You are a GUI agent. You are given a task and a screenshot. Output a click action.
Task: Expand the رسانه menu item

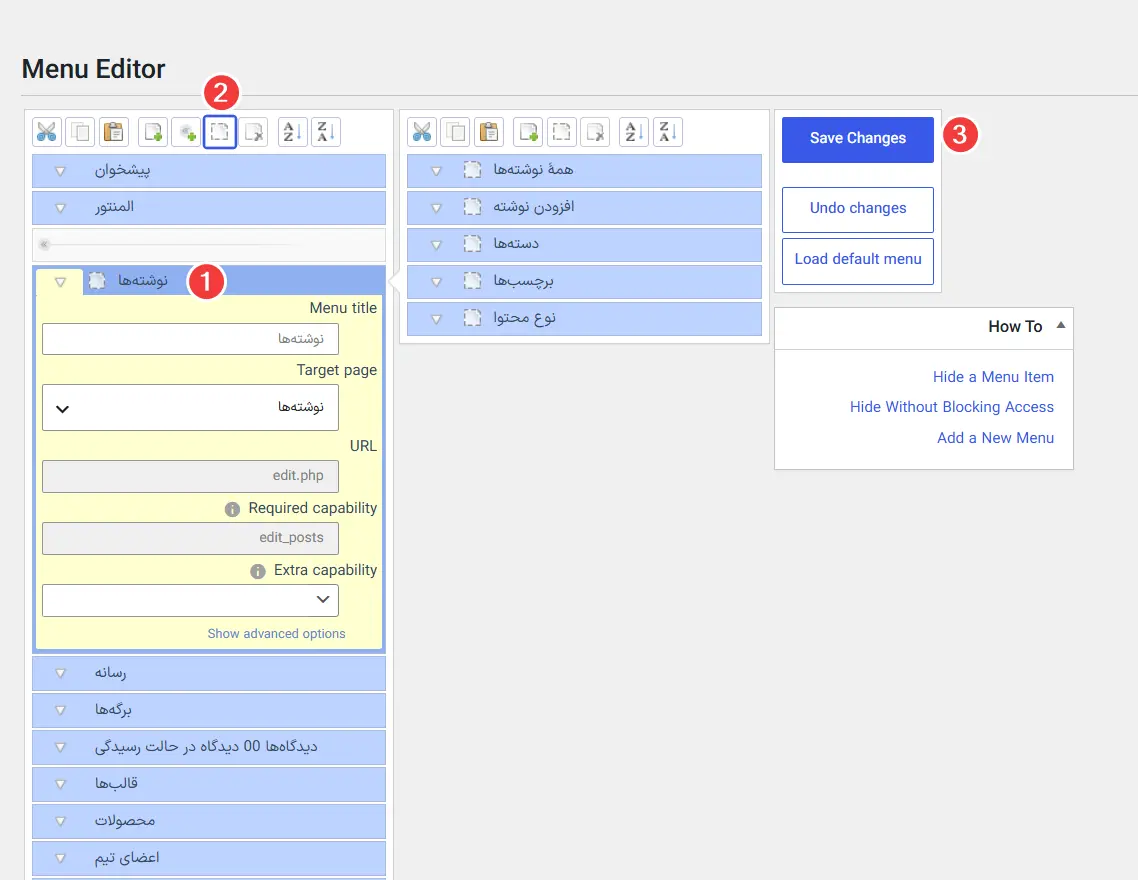pos(60,674)
